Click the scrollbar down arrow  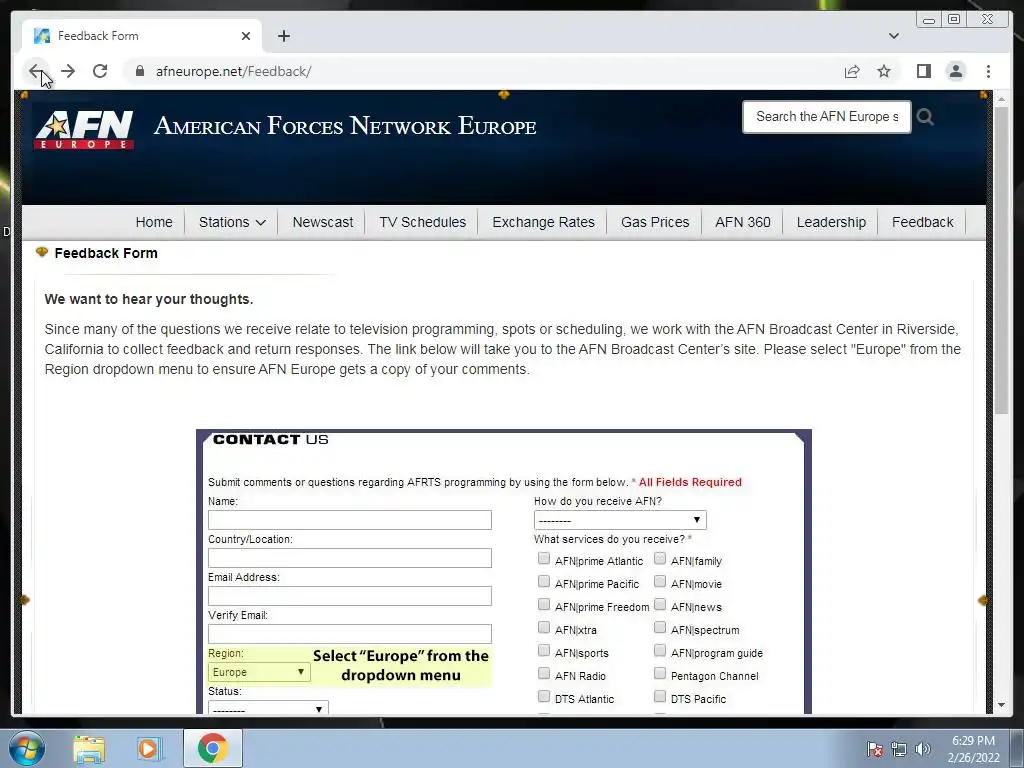[x=1001, y=705]
